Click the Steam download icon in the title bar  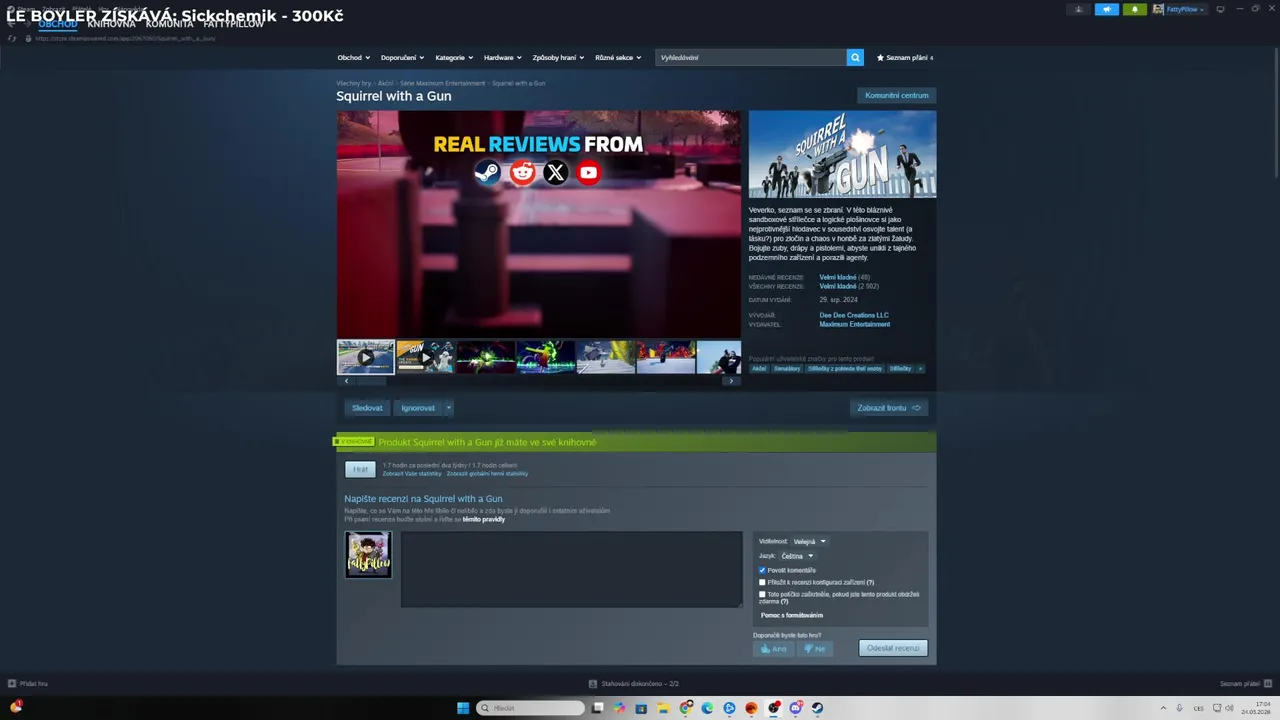point(1078,9)
